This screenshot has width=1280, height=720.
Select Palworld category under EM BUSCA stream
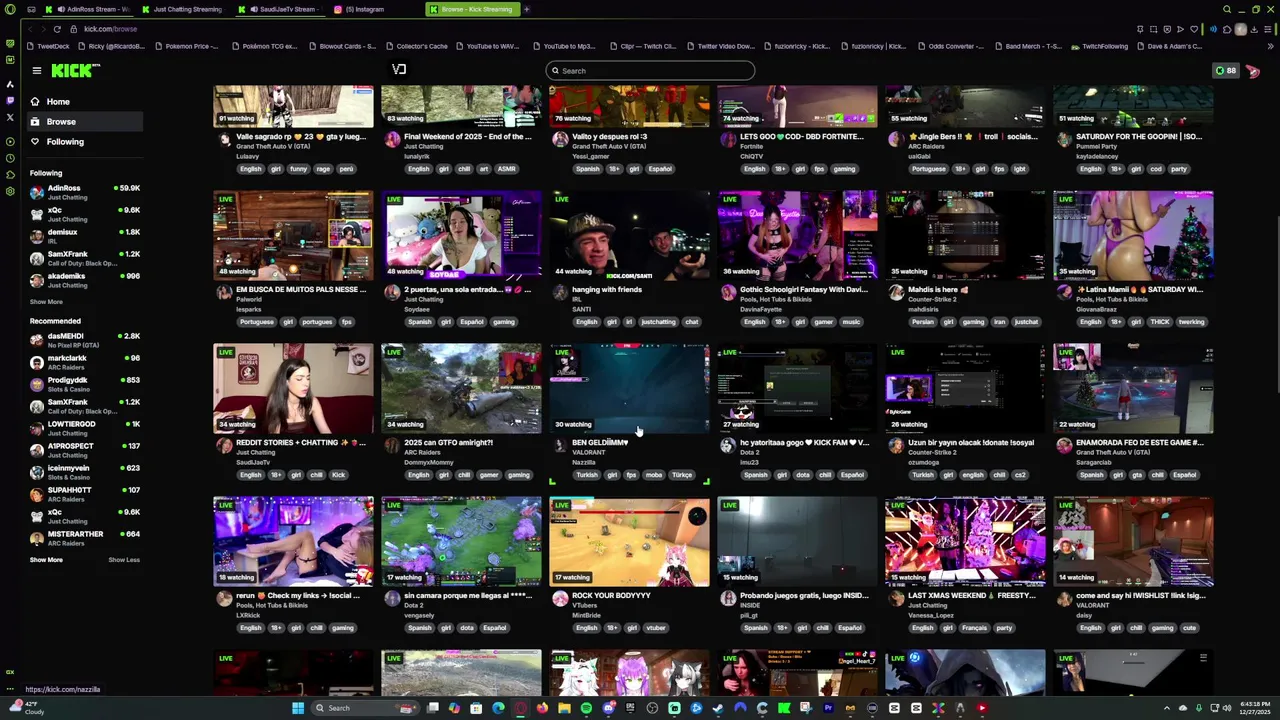pyautogui.click(x=249, y=299)
